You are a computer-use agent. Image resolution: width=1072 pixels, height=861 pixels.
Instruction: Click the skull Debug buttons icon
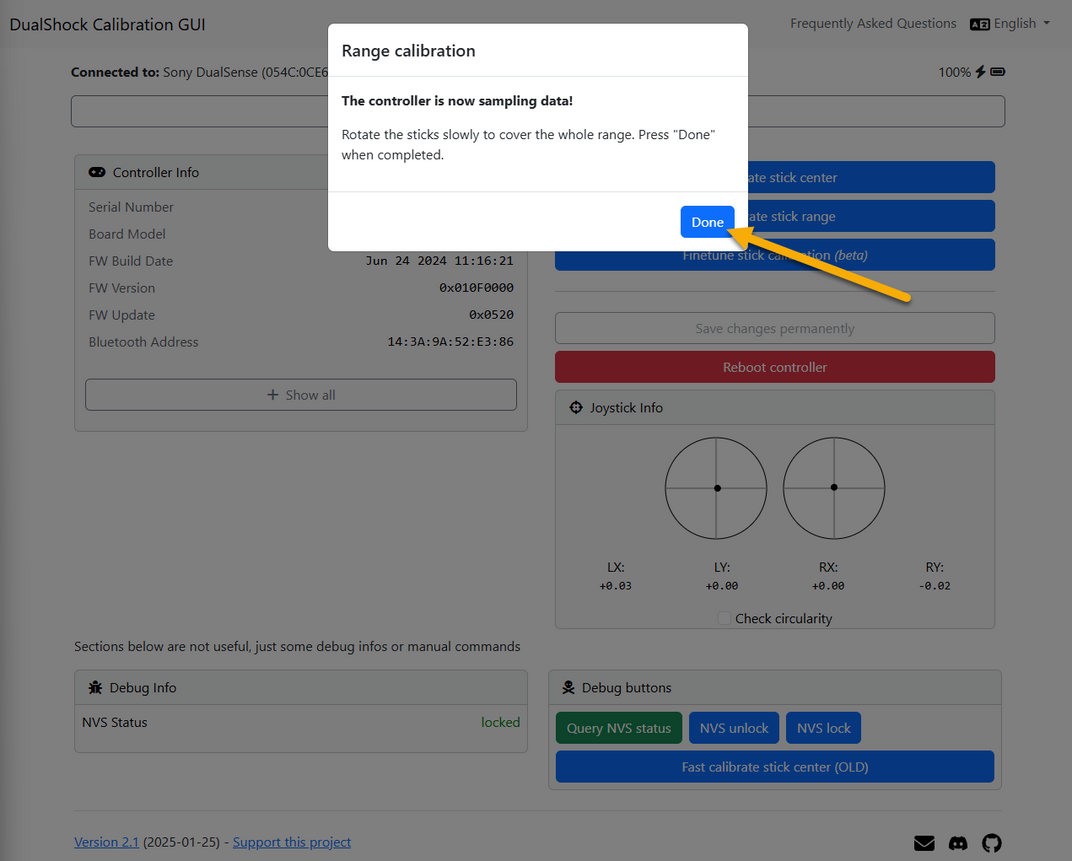[x=568, y=688]
